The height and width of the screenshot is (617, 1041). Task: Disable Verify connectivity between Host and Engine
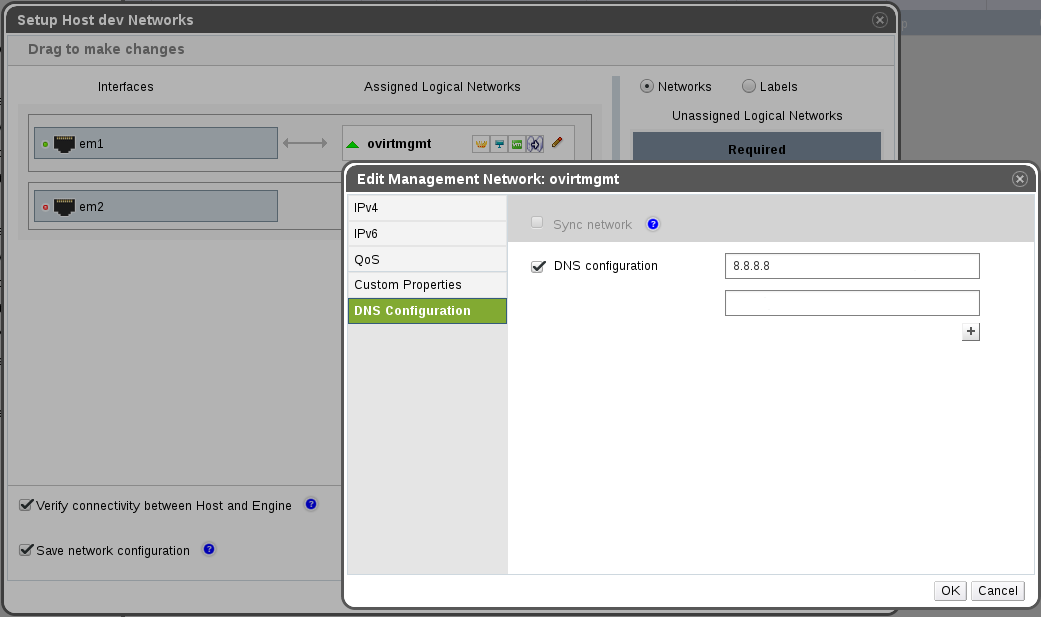(x=26, y=505)
